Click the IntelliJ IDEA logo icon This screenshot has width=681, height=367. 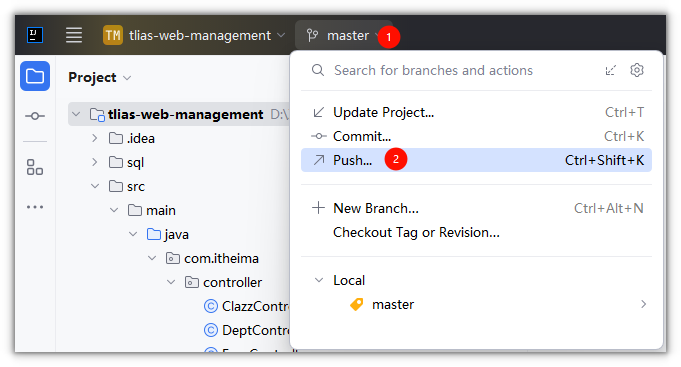pos(35,35)
